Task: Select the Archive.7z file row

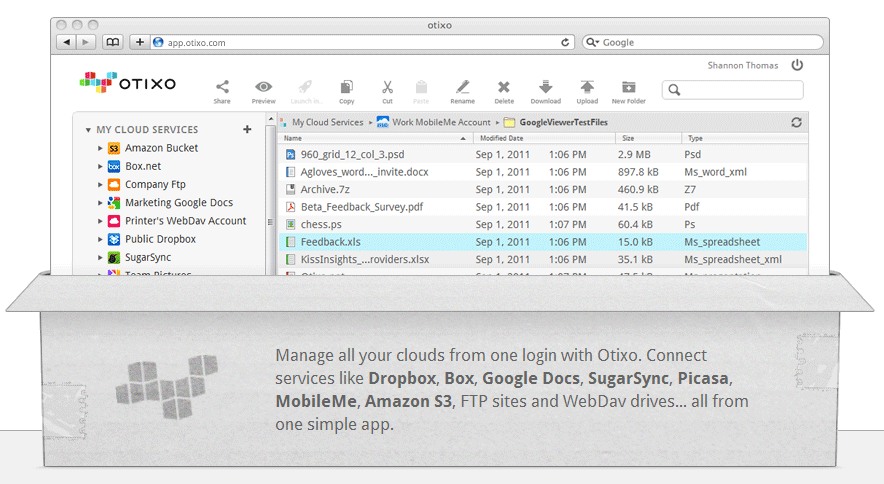Action: coord(542,190)
